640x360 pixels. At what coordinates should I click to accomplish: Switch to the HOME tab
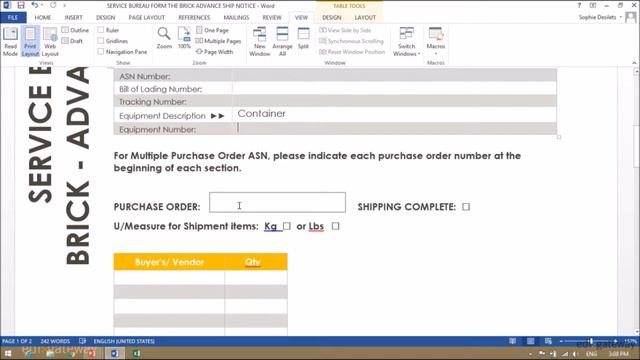pyautogui.click(x=43, y=18)
